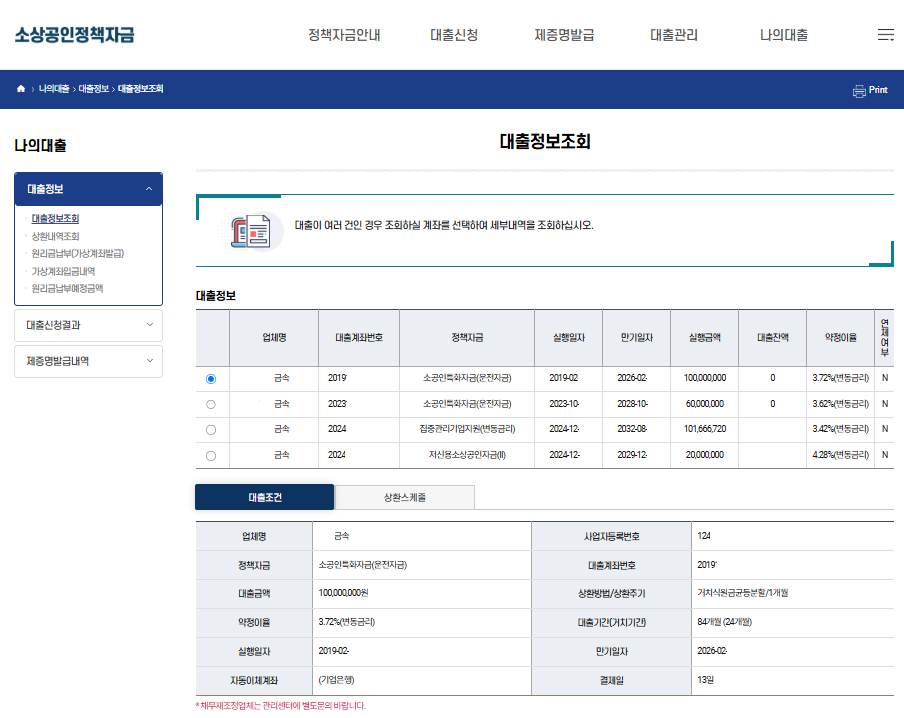This screenshot has width=904, height=718.
Task: Open the hamburger menu
Action: [x=886, y=34]
